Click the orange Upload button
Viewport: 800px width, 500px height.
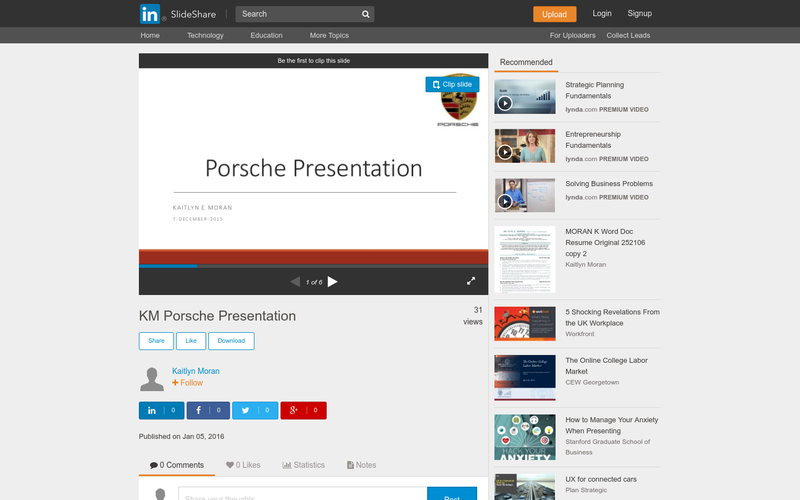pos(555,14)
